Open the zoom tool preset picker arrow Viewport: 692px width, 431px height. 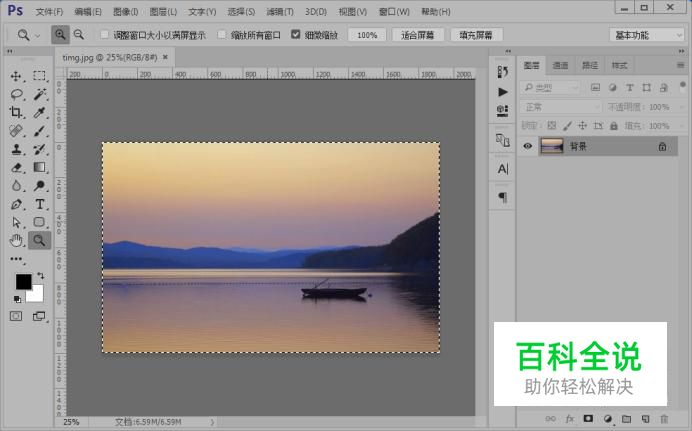point(38,35)
